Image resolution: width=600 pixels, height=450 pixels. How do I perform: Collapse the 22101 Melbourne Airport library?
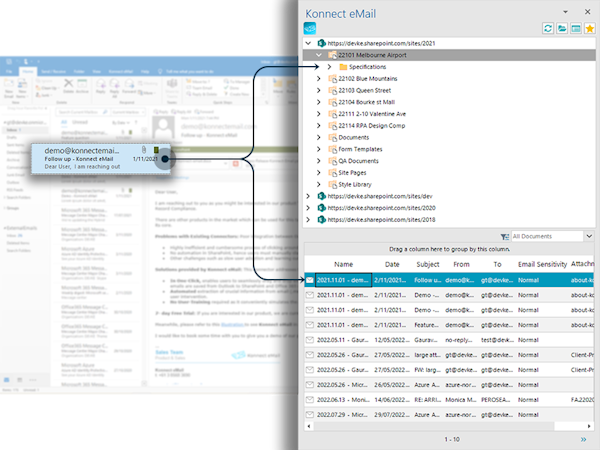[x=319, y=55]
